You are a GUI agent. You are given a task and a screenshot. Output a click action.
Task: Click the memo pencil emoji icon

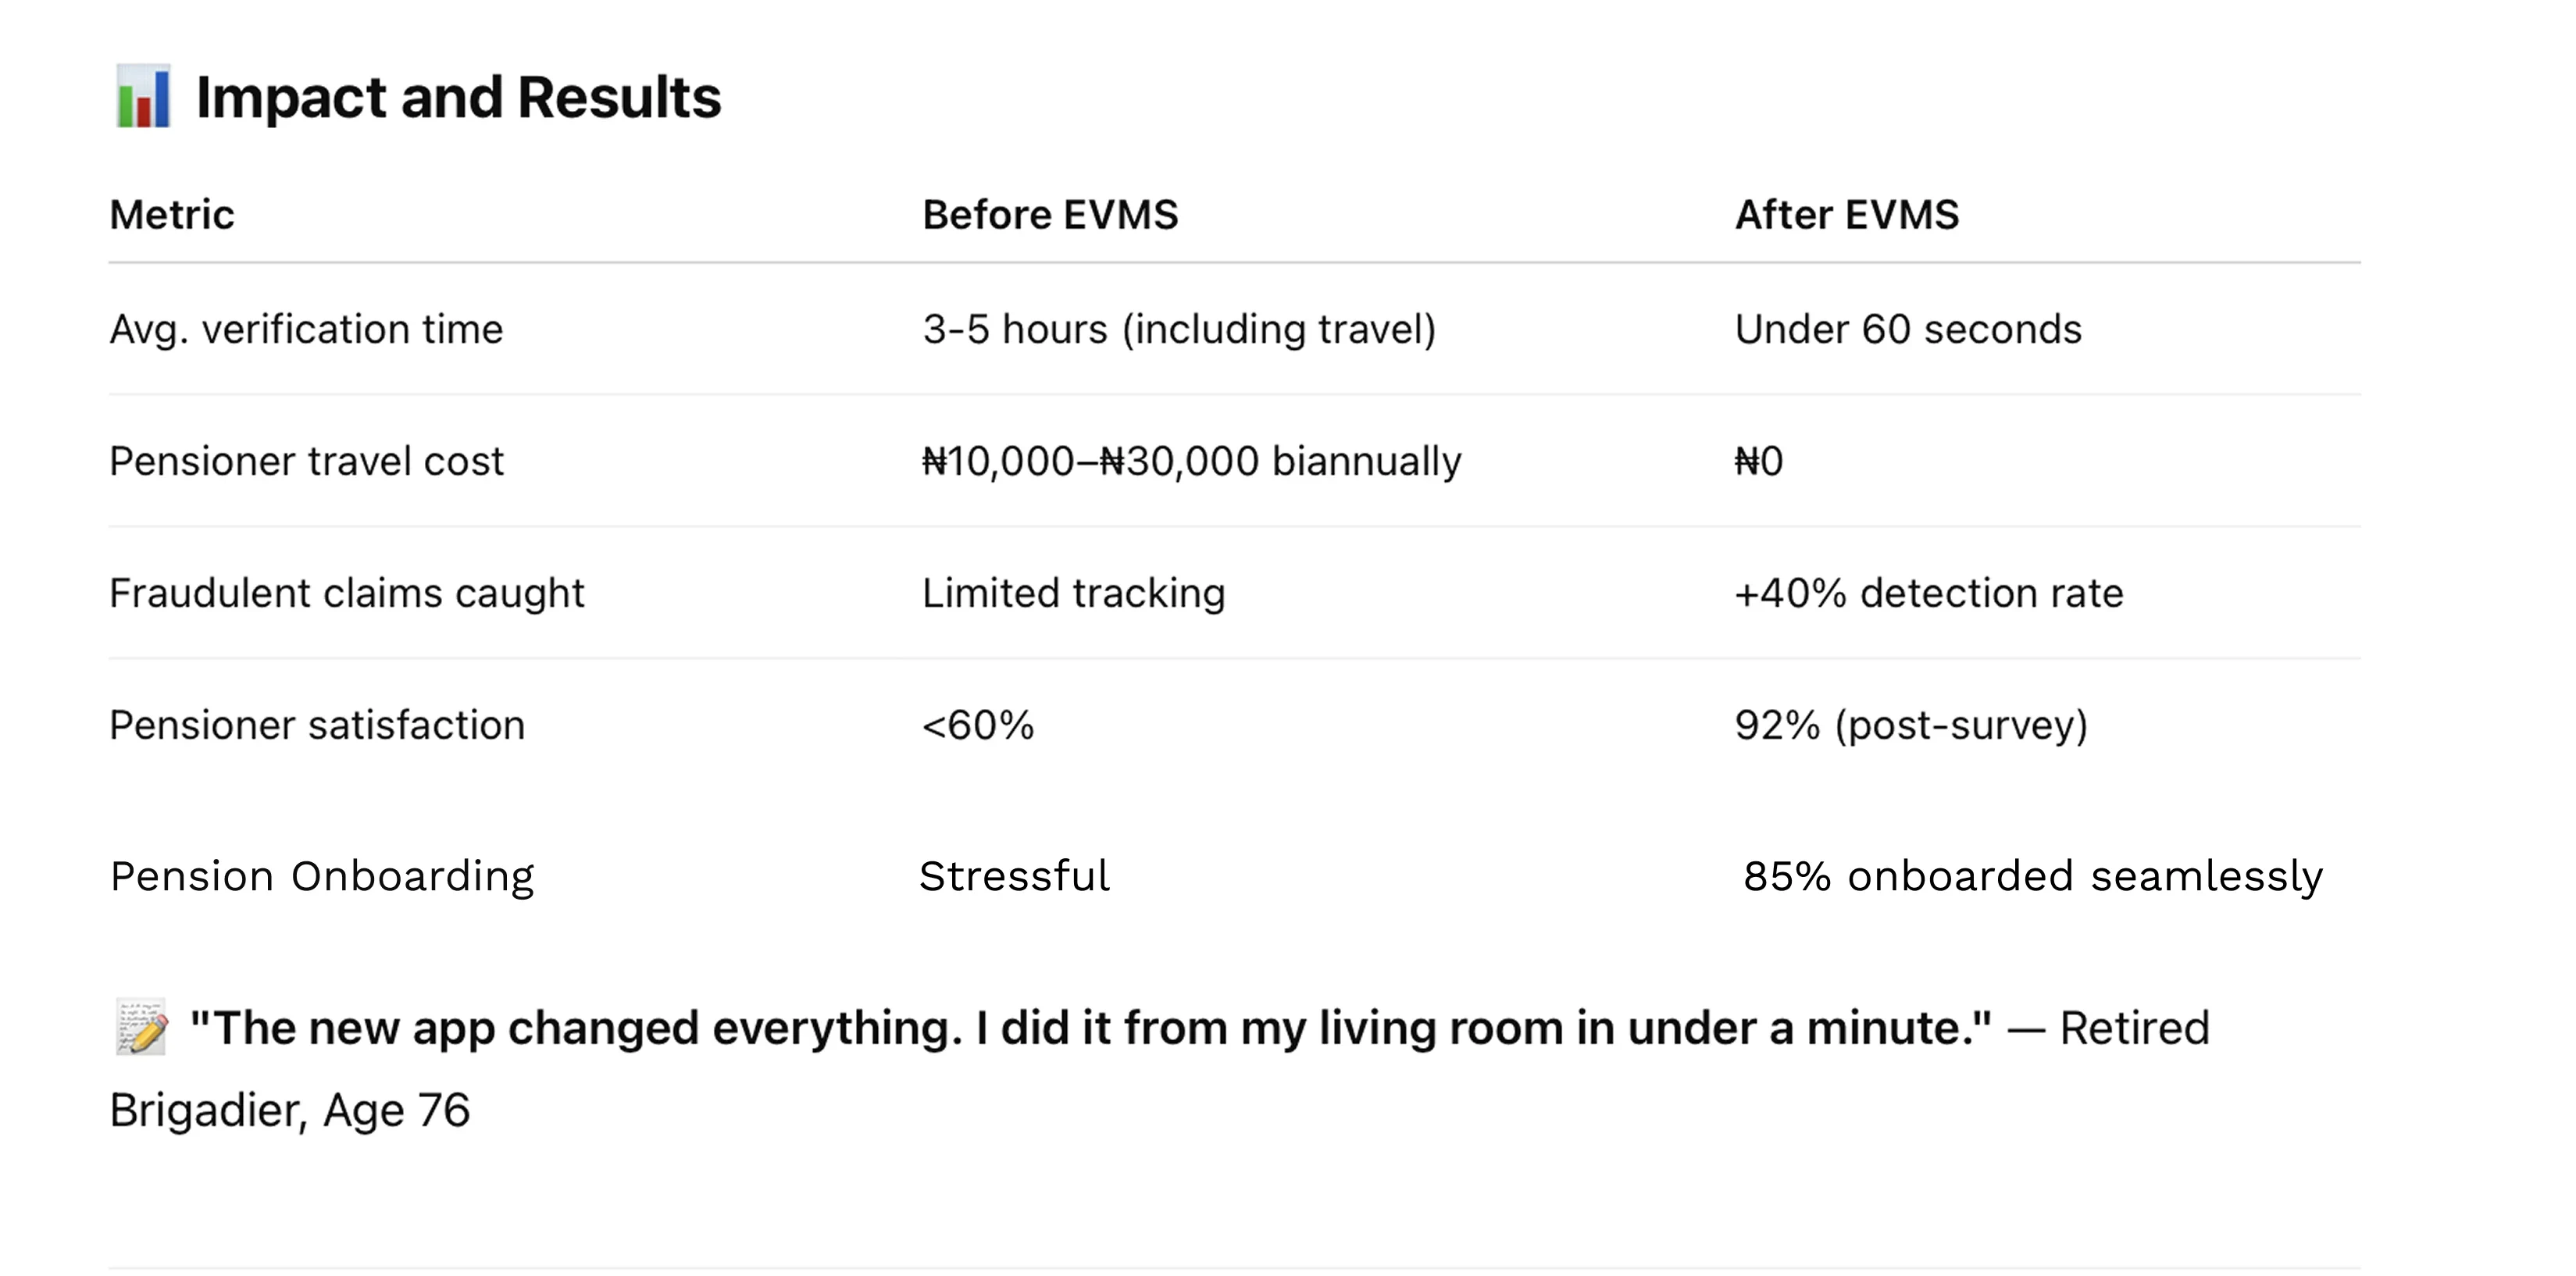click(x=141, y=1027)
